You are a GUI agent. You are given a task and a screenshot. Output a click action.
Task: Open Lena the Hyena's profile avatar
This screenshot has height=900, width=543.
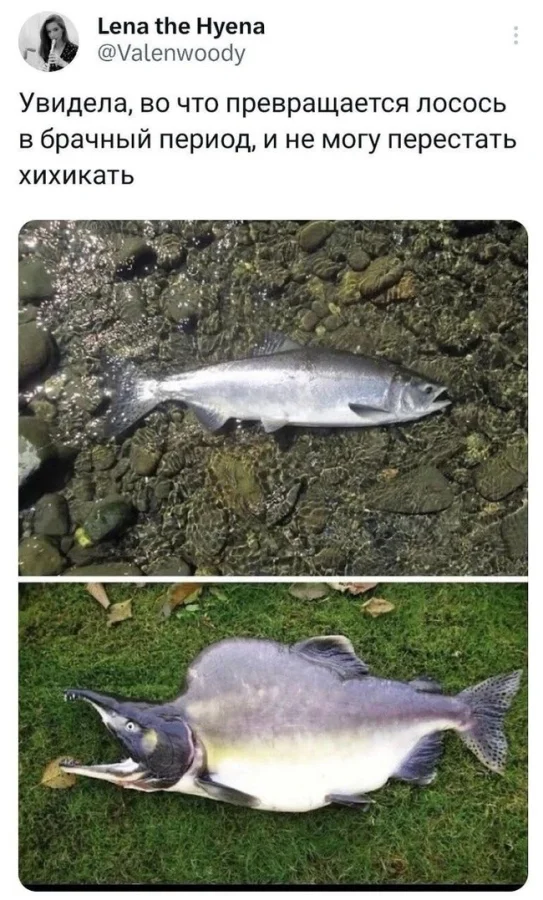tap(48, 41)
